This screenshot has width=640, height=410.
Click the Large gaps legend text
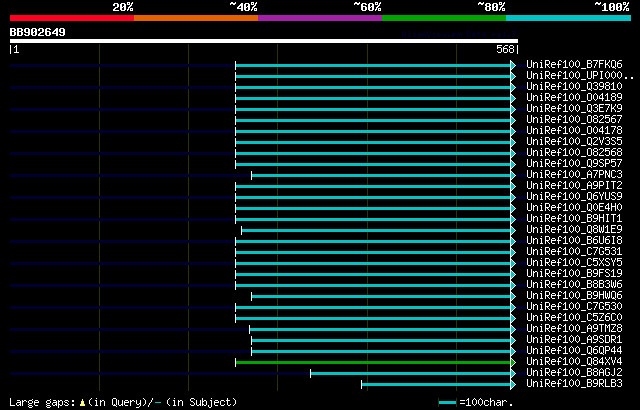click(x=123, y=402)
